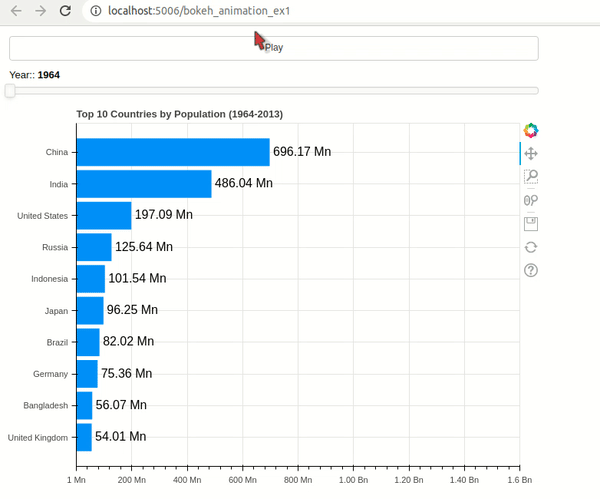Open the Bokeh help icon

click(x=531, y=271)
